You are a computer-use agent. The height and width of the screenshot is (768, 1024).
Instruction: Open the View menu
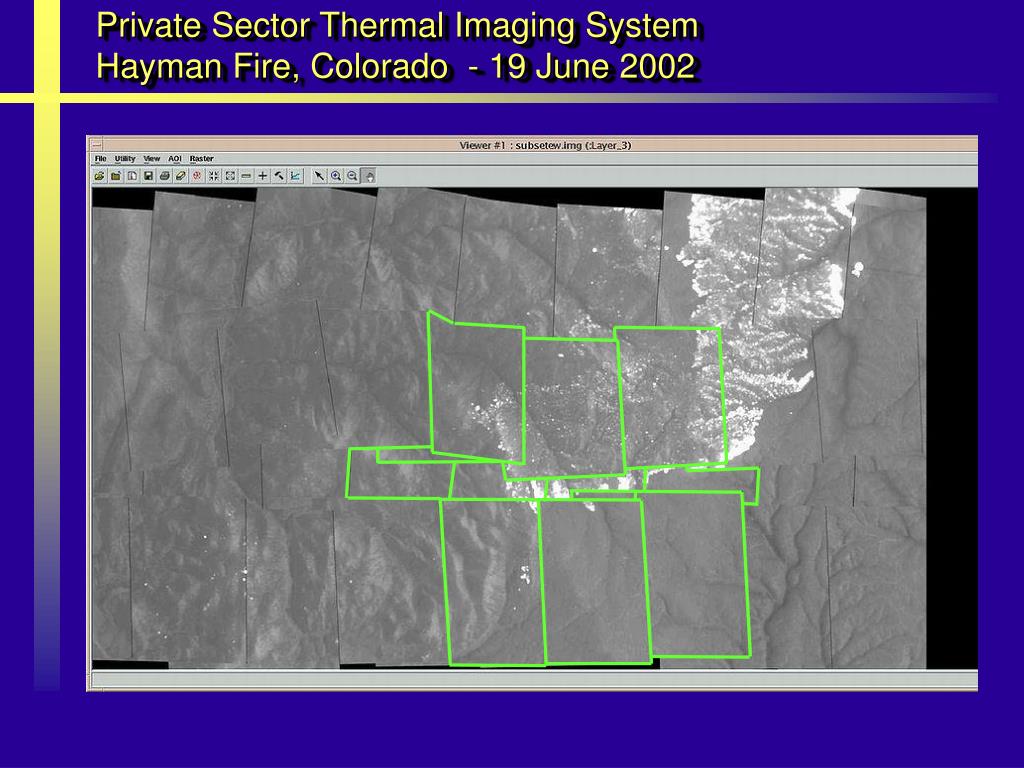(152, 159)
